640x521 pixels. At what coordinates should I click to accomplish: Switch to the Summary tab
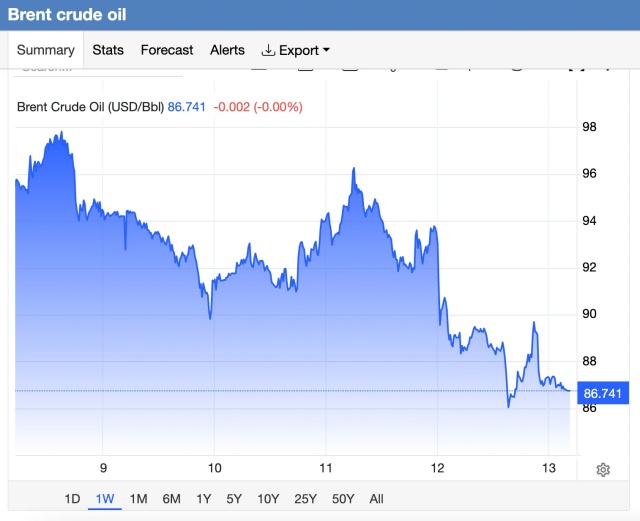(46, 50)
